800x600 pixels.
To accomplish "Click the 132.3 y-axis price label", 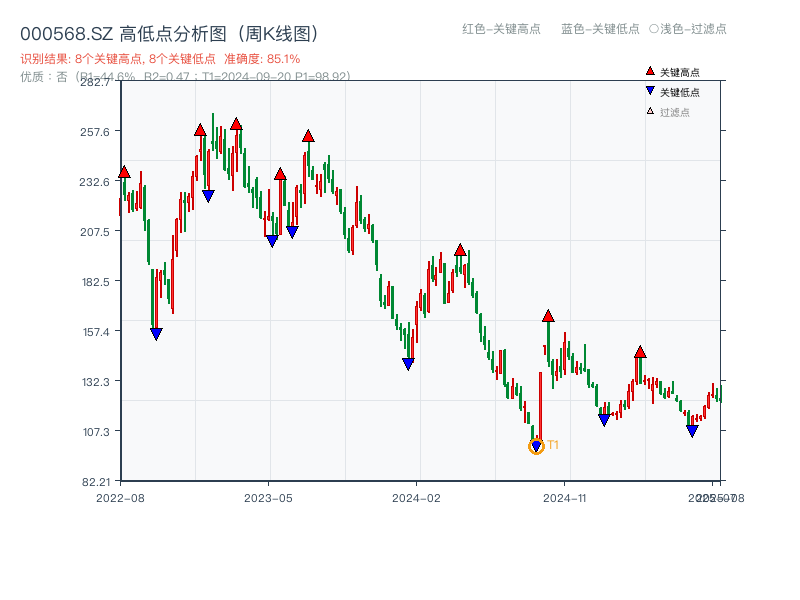I will (x=96, y=382).
